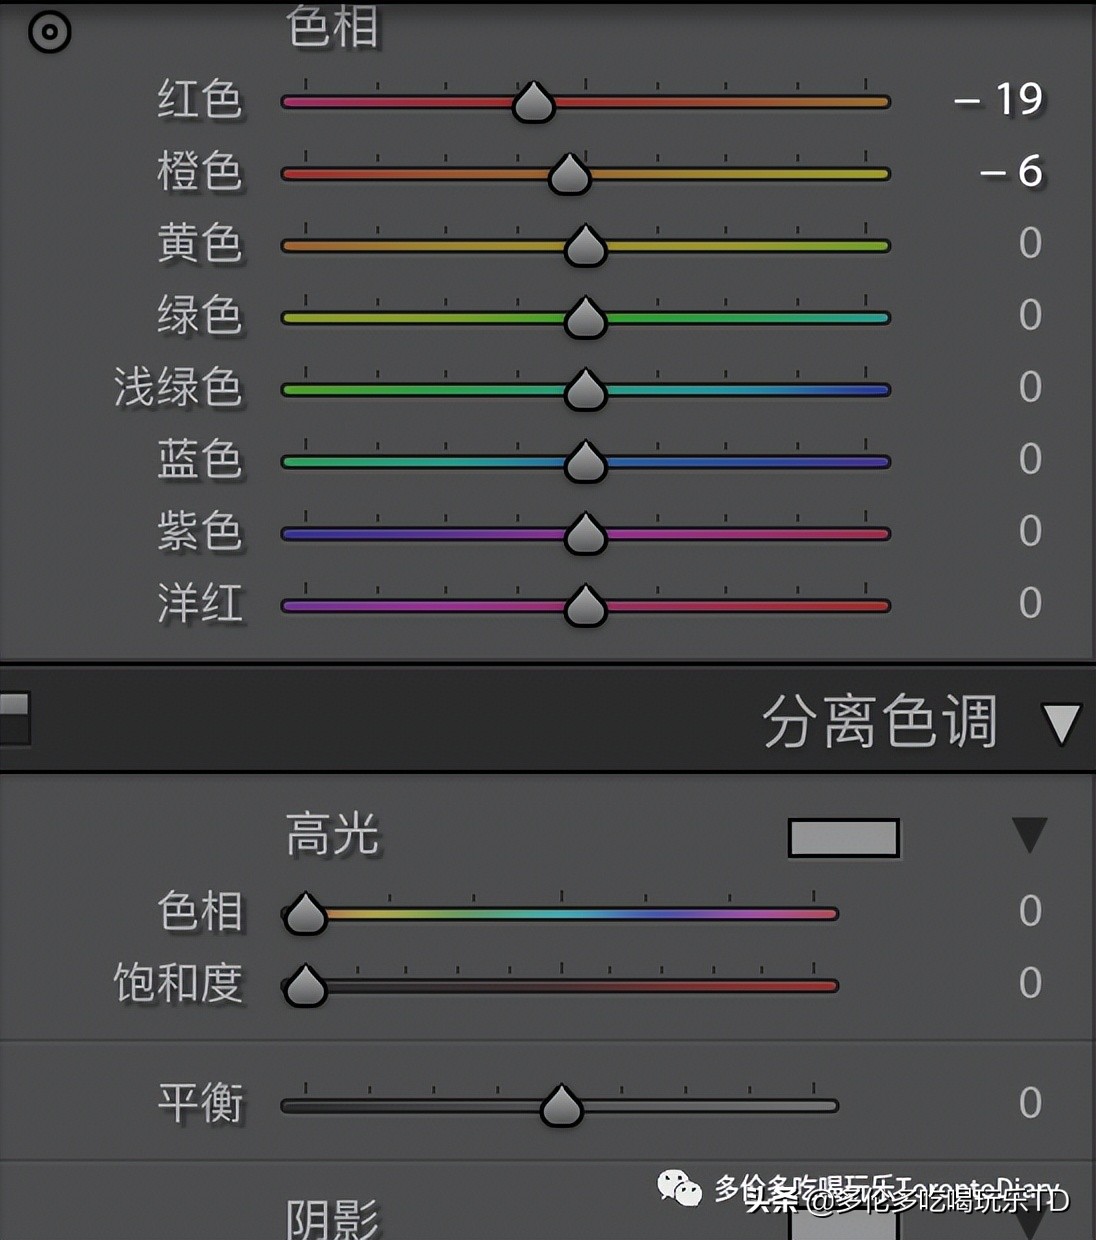
Task: Click the highlights 色相 slider handle
Action: (x=304, y=914)
